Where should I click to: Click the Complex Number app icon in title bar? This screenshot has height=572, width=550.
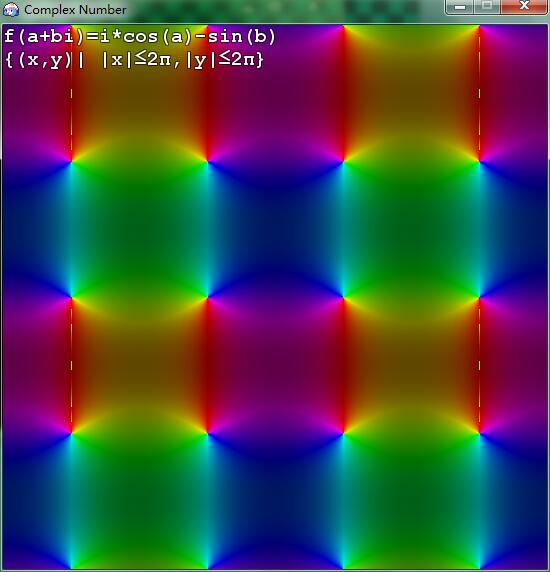pyautogui.click(x=10, y=9)
